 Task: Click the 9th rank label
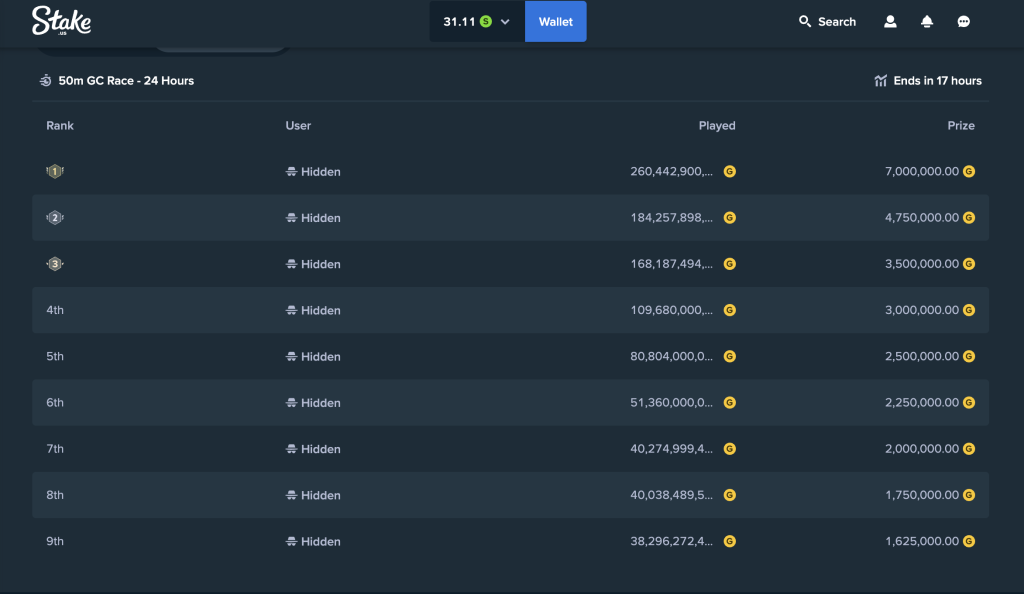tap(55, 542)
